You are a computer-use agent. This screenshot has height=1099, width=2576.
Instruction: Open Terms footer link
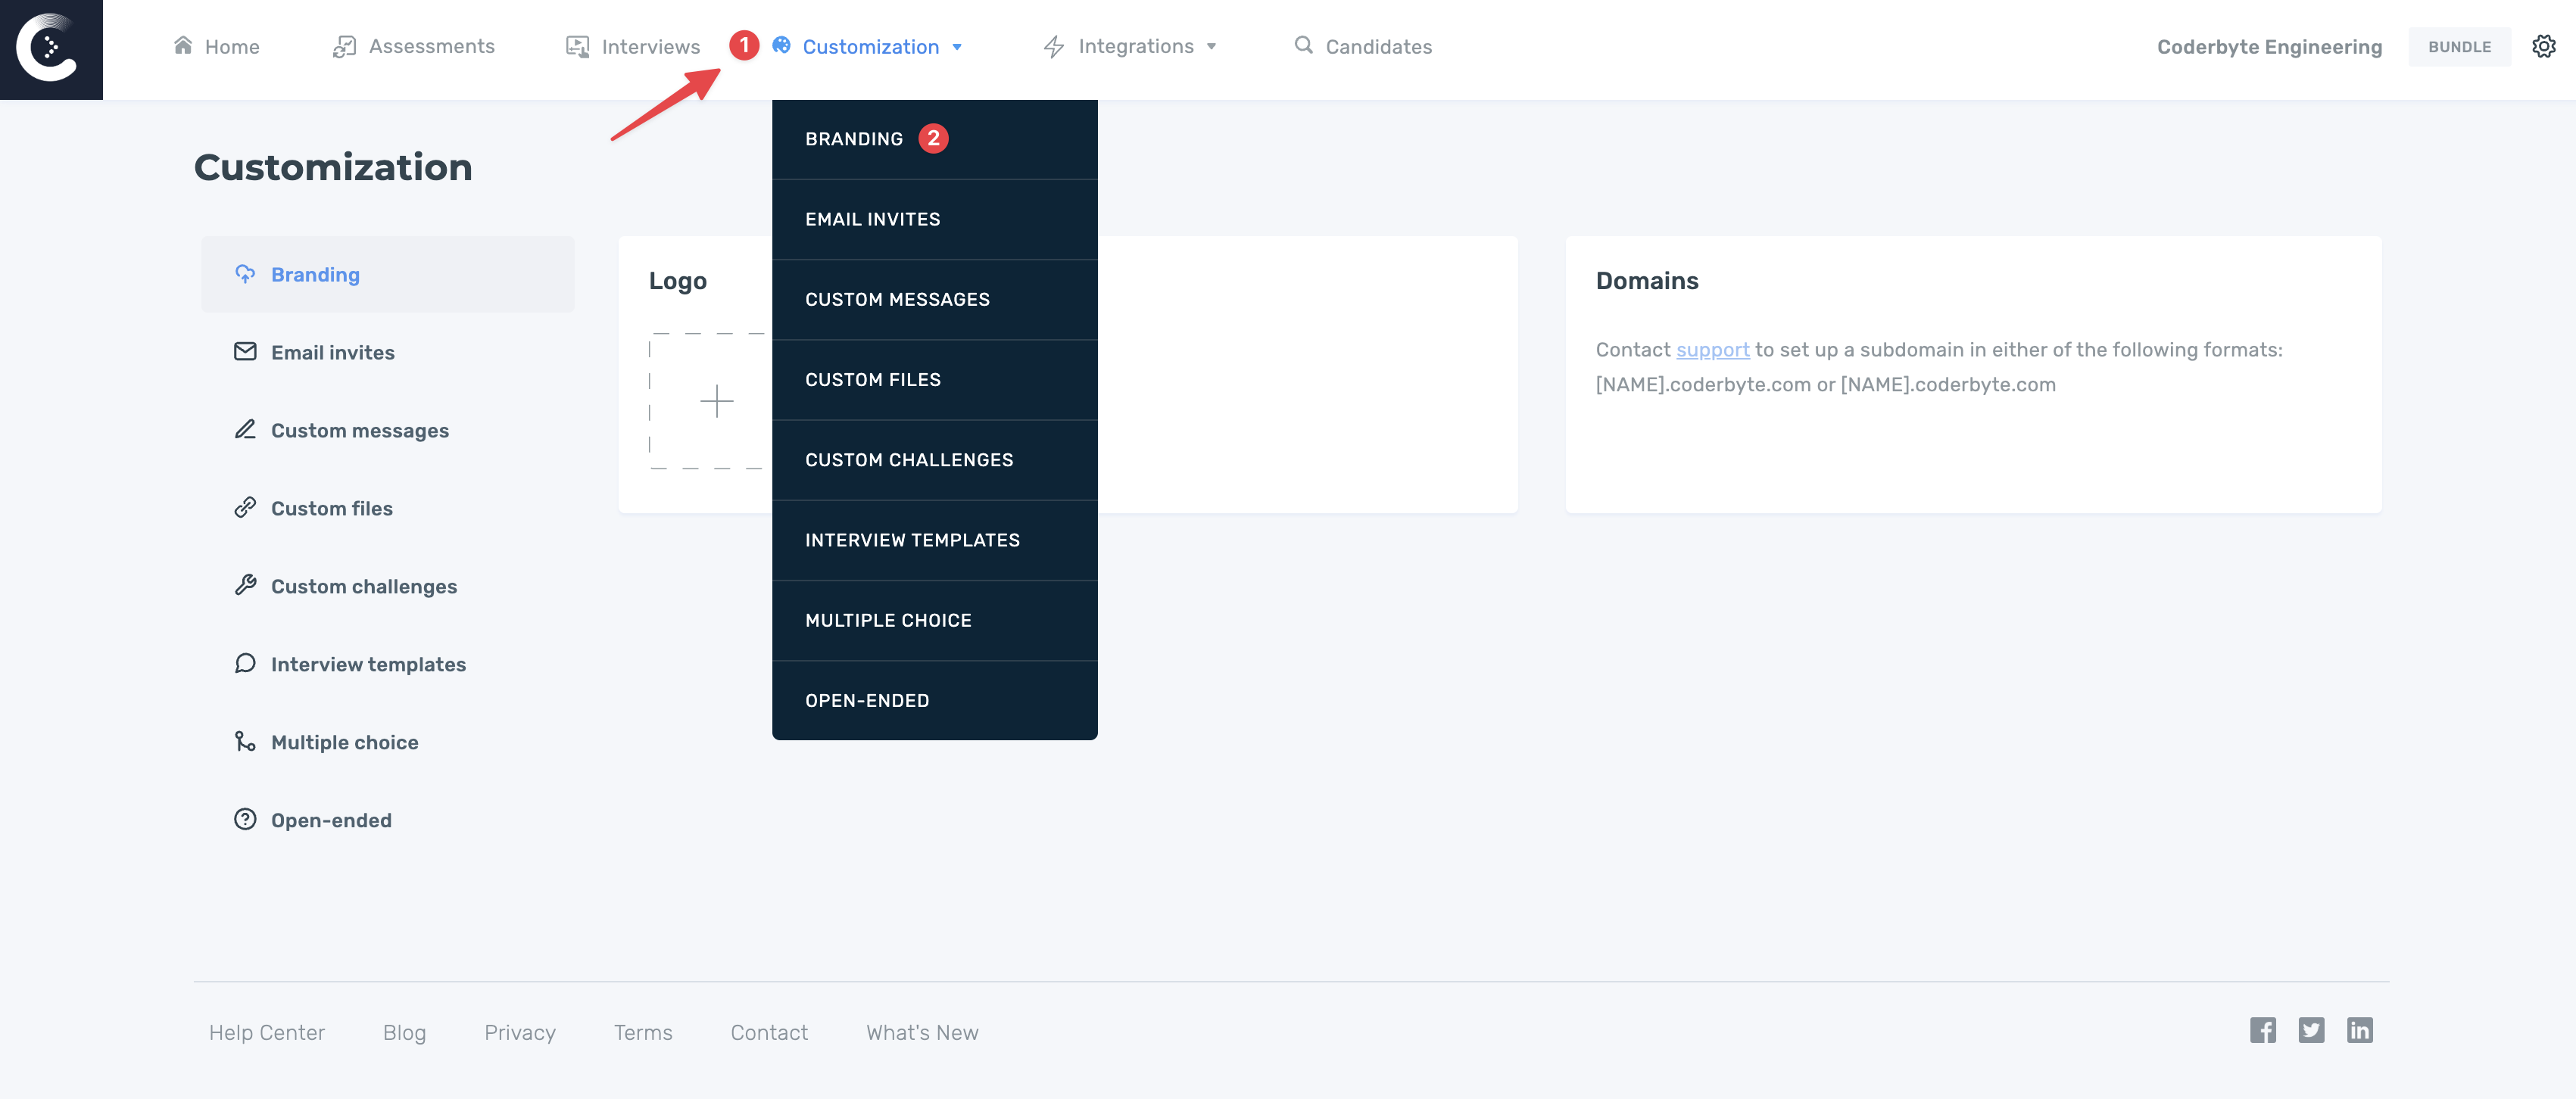pyautogui.click(x=643, y=1032)
